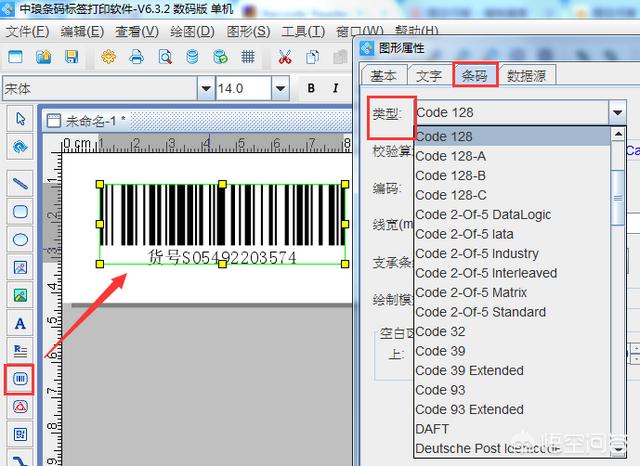
Task: Toggle Bold formatting button
Action: coord(311,88)
